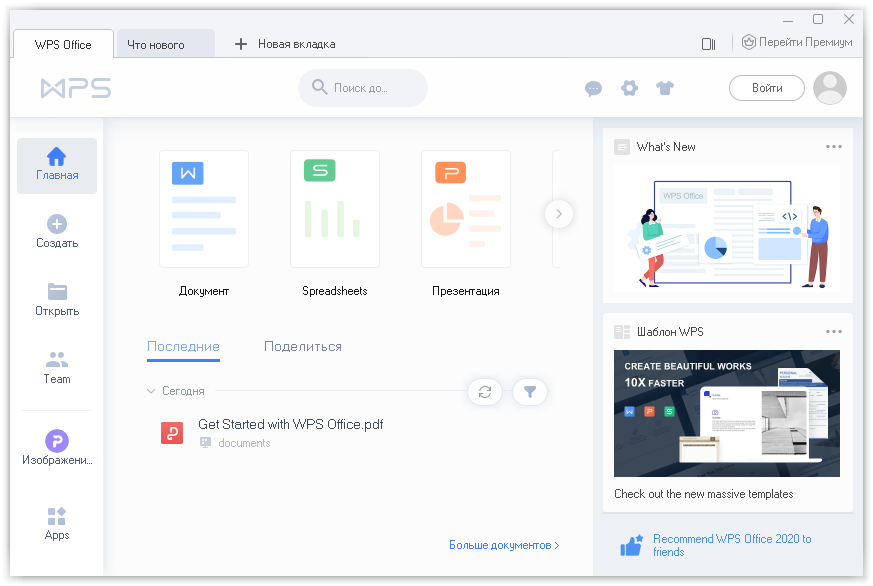Expand more options on What's New panel
873x586 pixels.
click(834, 146)
